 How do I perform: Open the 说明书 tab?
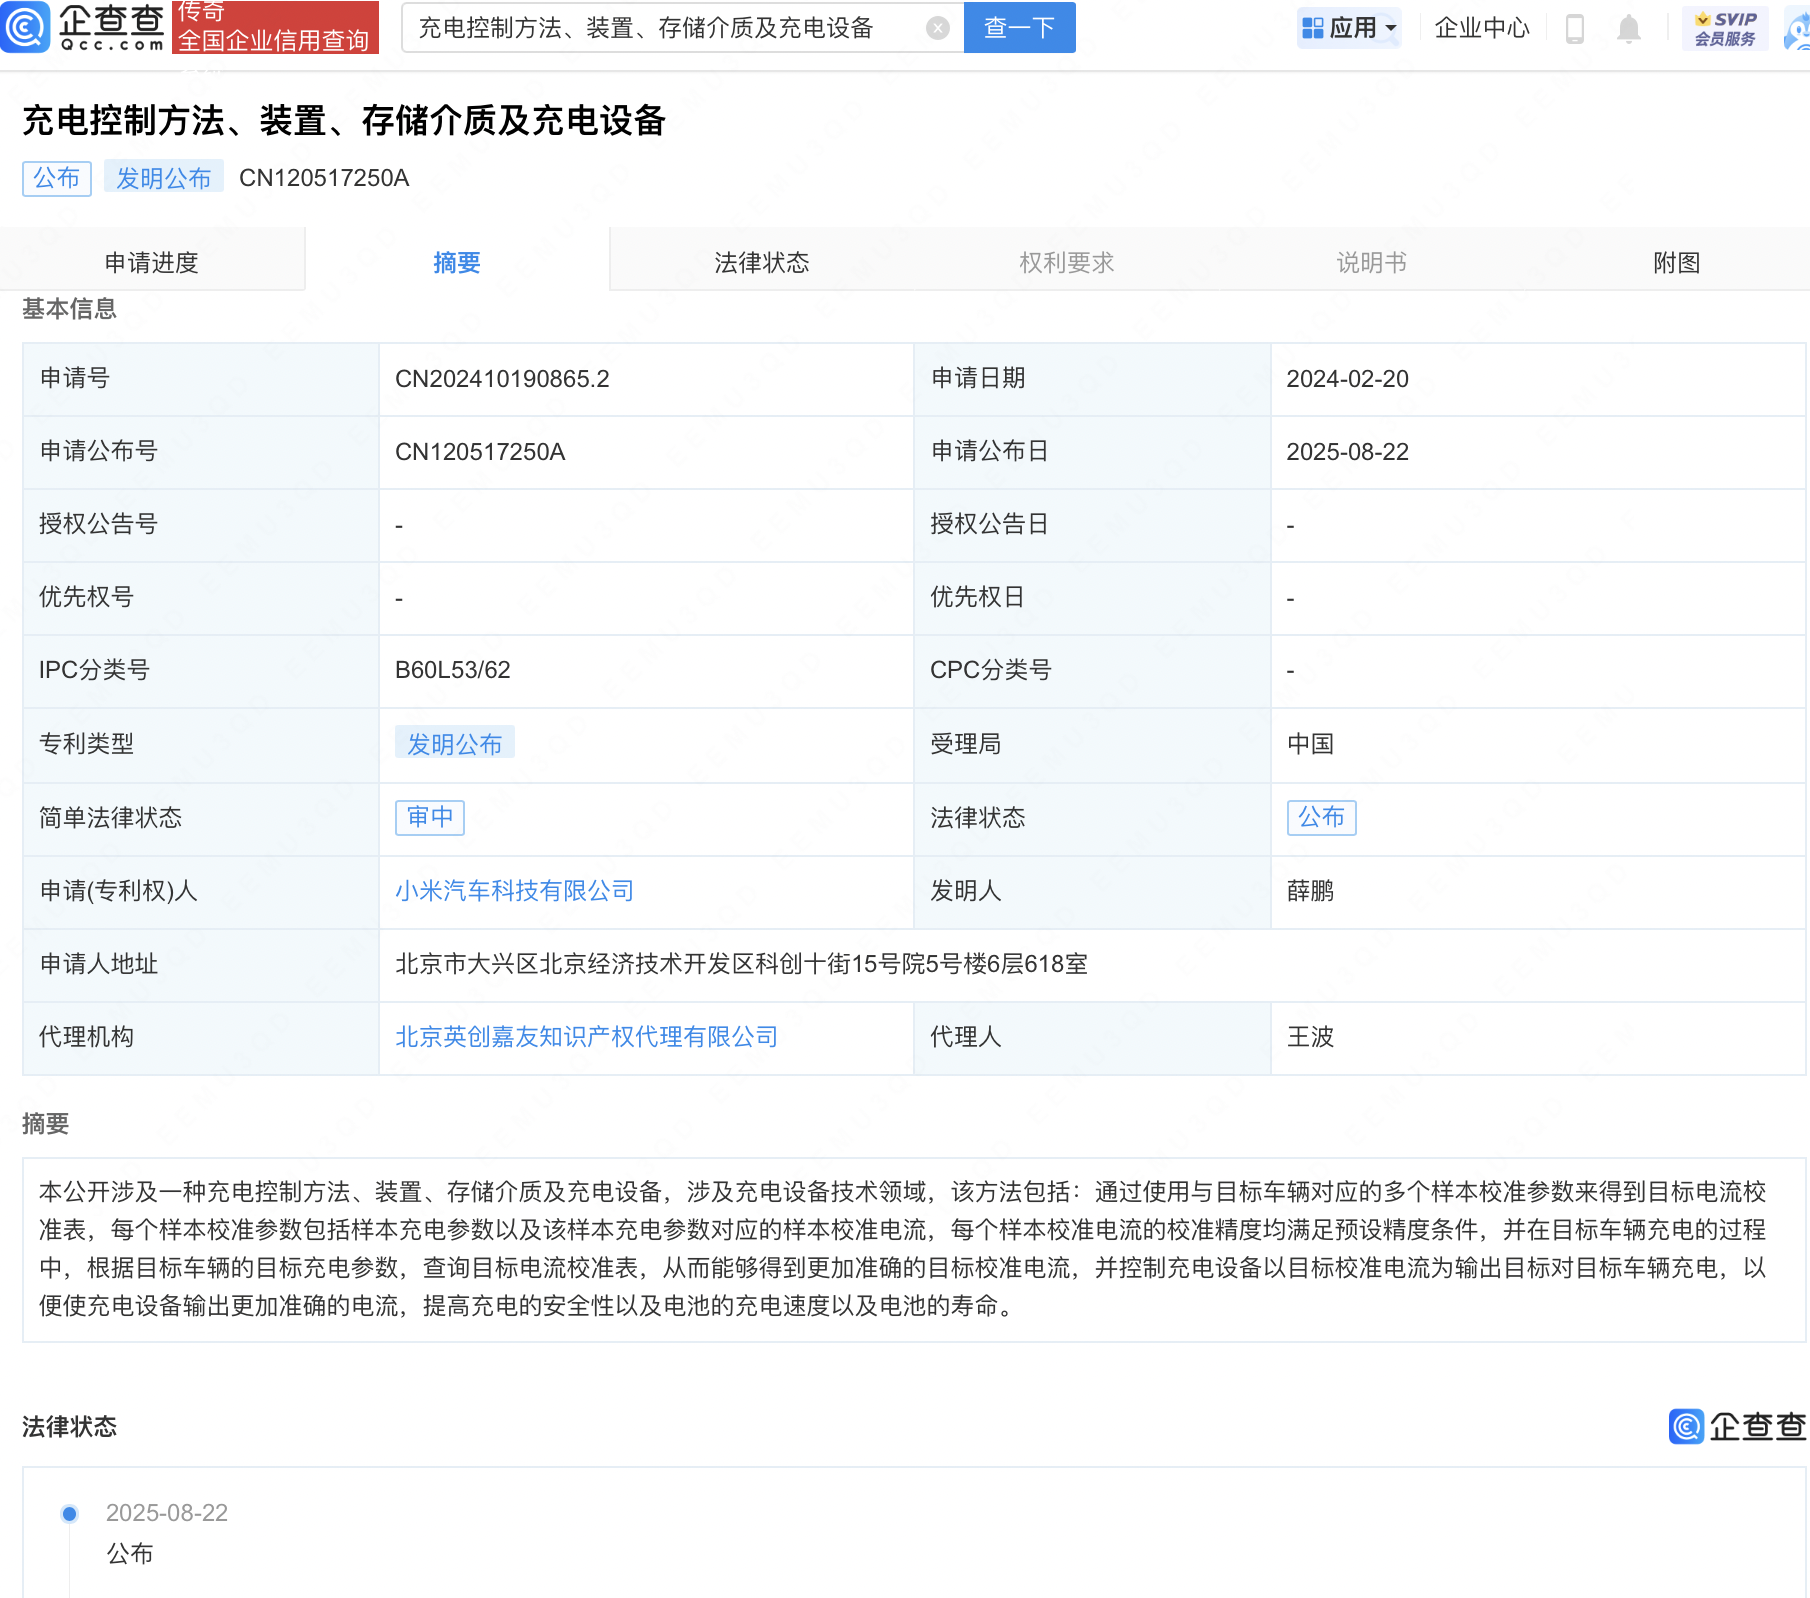1371,262
